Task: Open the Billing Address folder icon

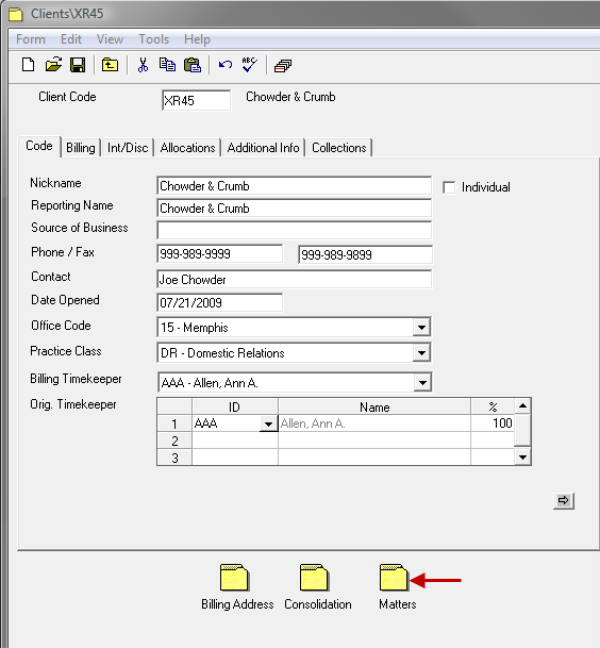Action: tap(236, 578)
